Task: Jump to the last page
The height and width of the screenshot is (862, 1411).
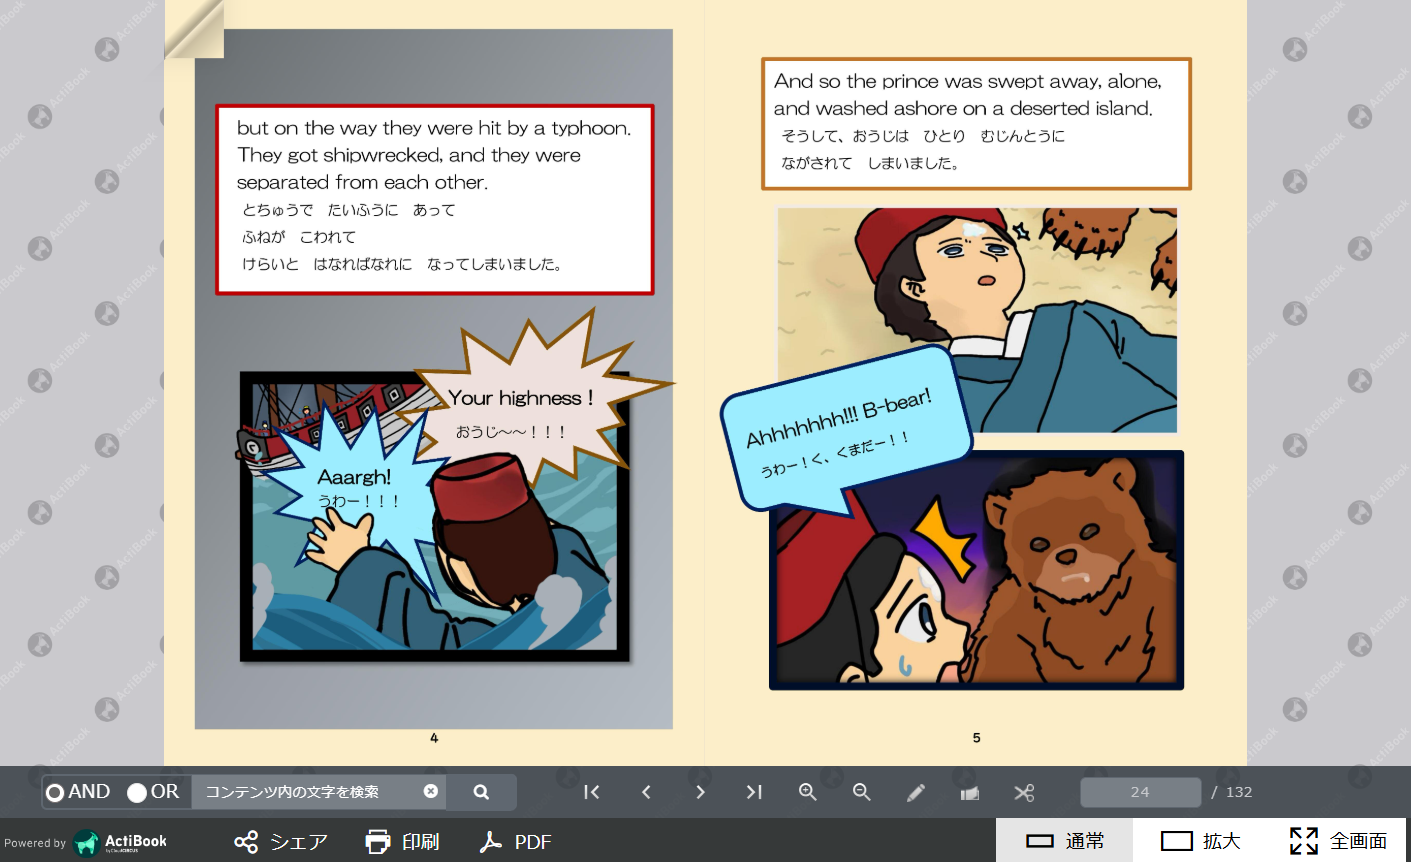Action: pos(754,792)
